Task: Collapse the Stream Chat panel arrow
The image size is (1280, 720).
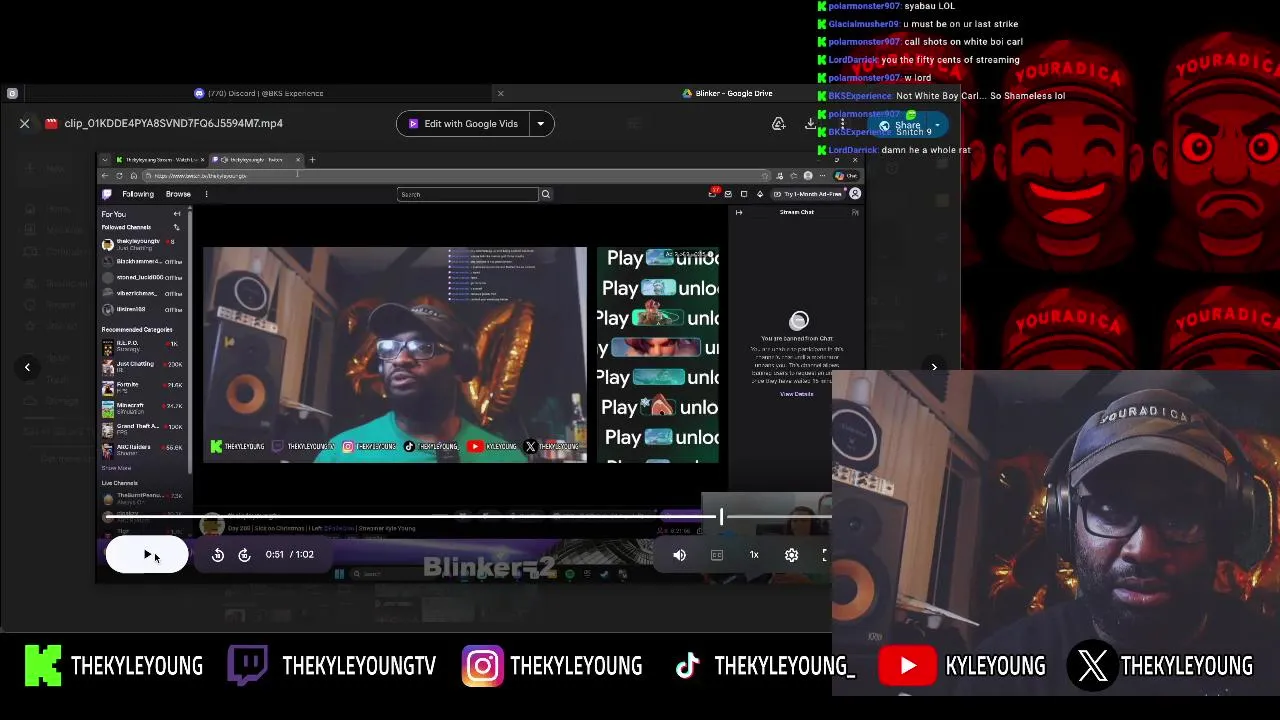Action: pyautogui.click(x=739, y=212)
